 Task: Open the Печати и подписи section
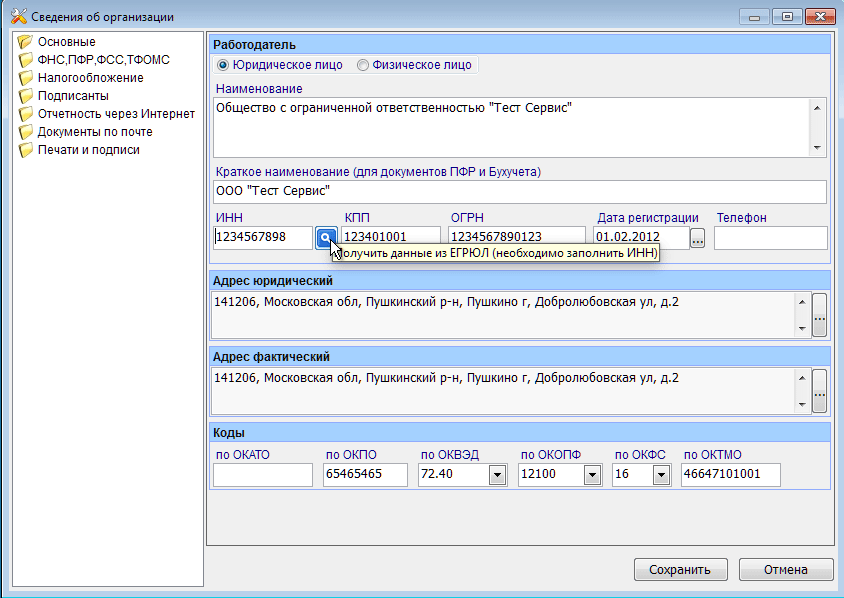coord(88,150)
